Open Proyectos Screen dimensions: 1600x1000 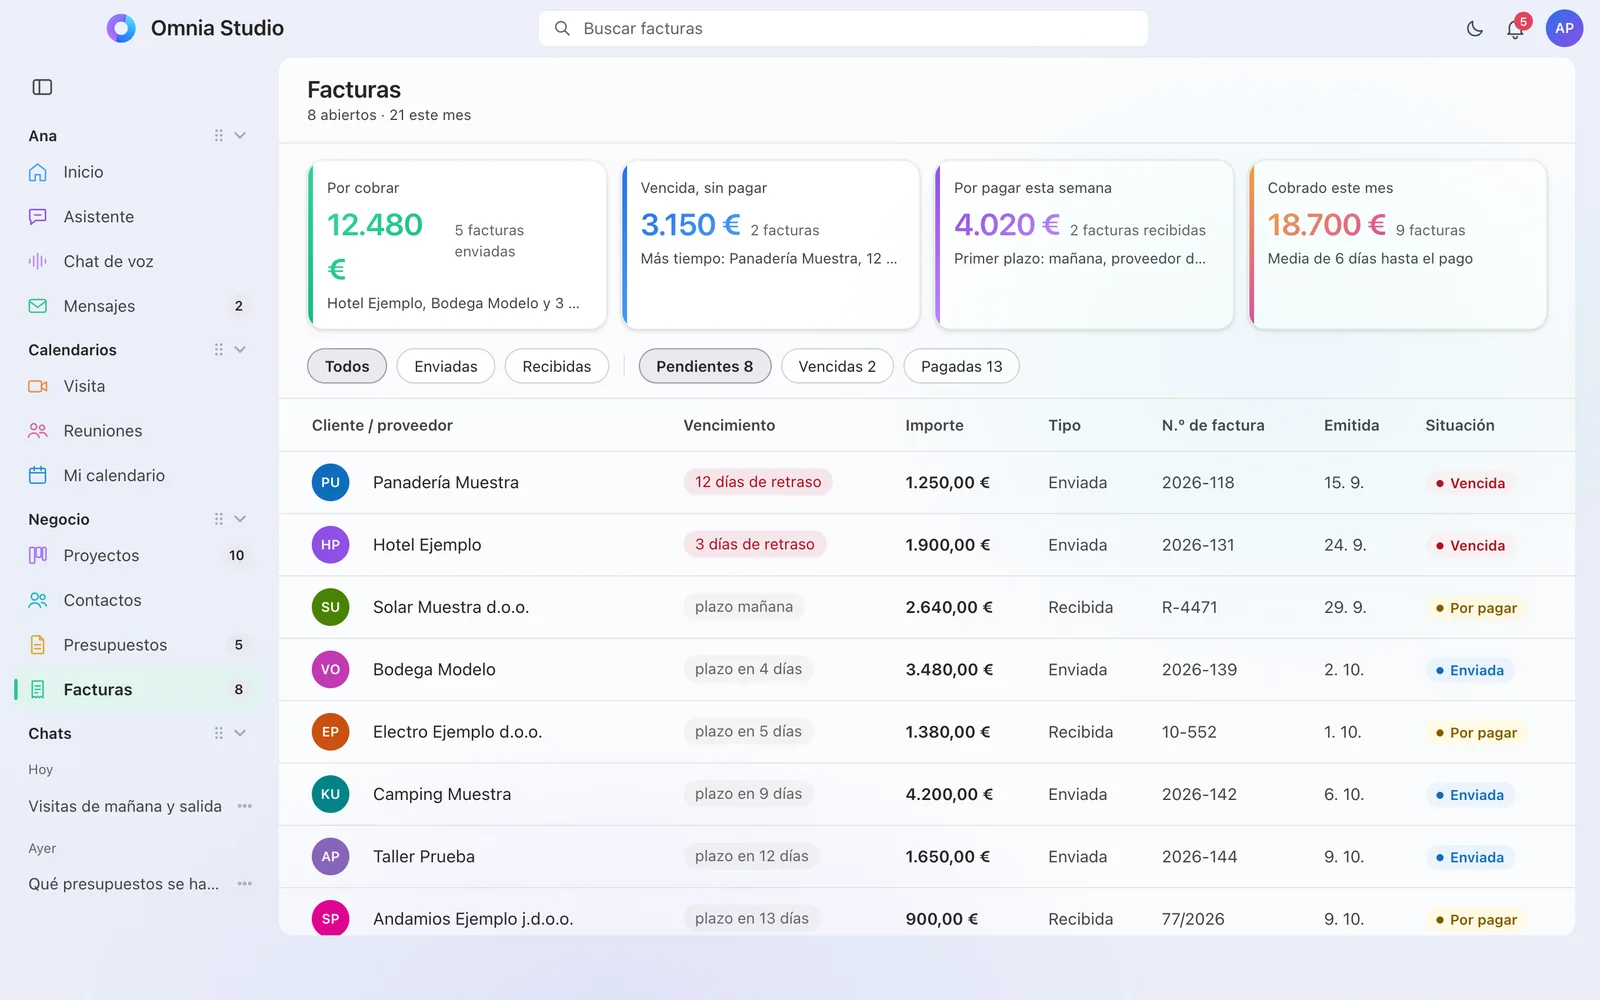pos(137,555)
